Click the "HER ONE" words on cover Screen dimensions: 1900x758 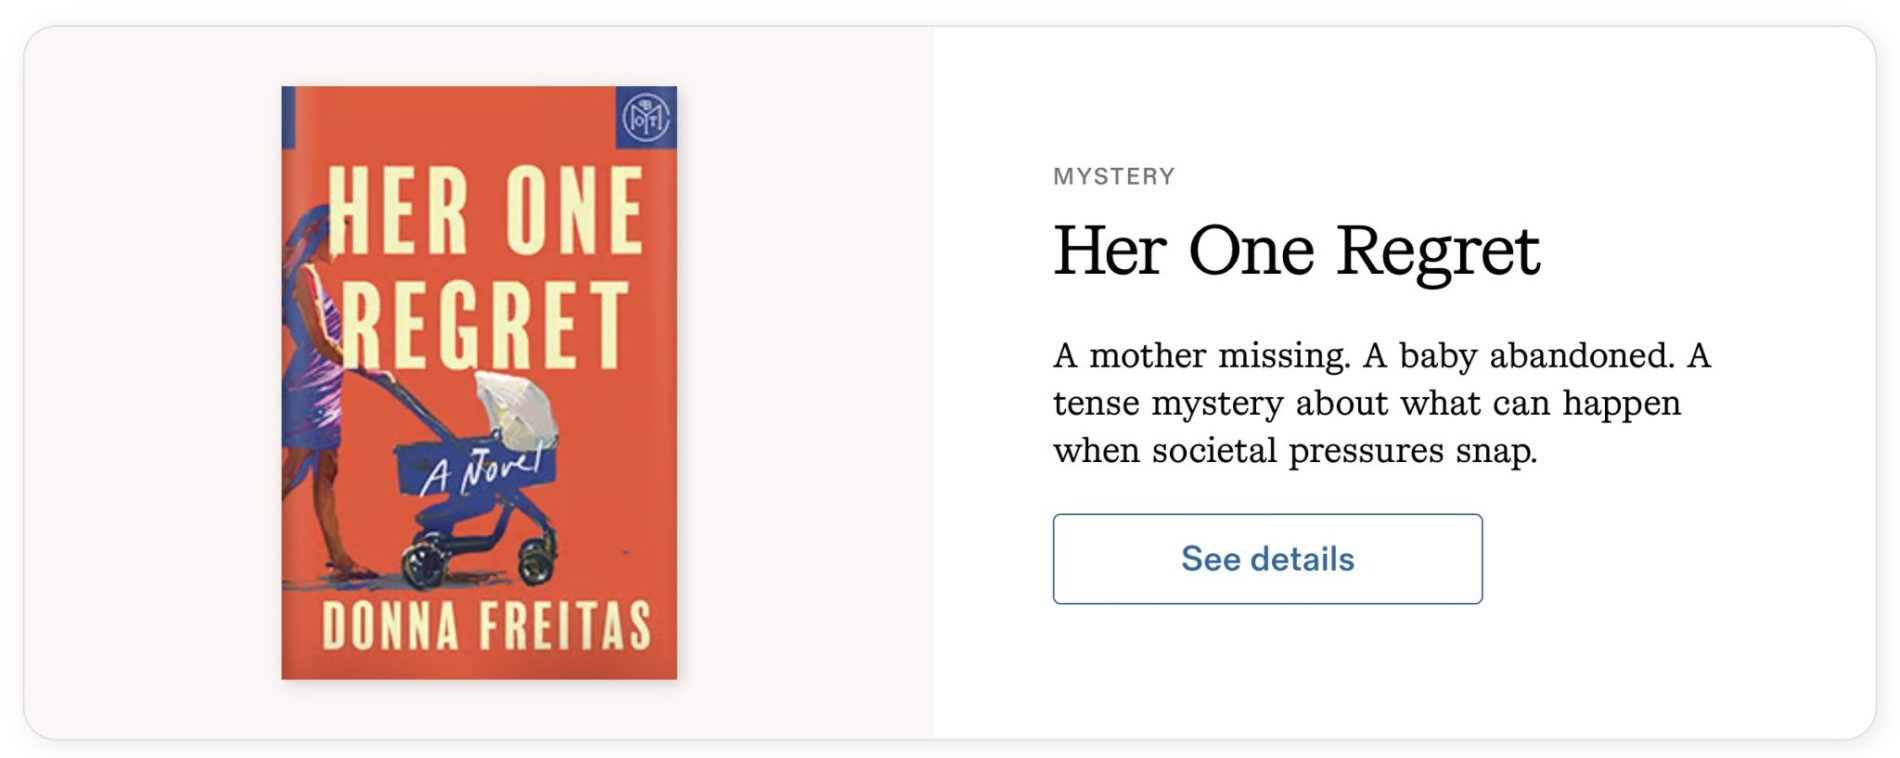(485, 212)
